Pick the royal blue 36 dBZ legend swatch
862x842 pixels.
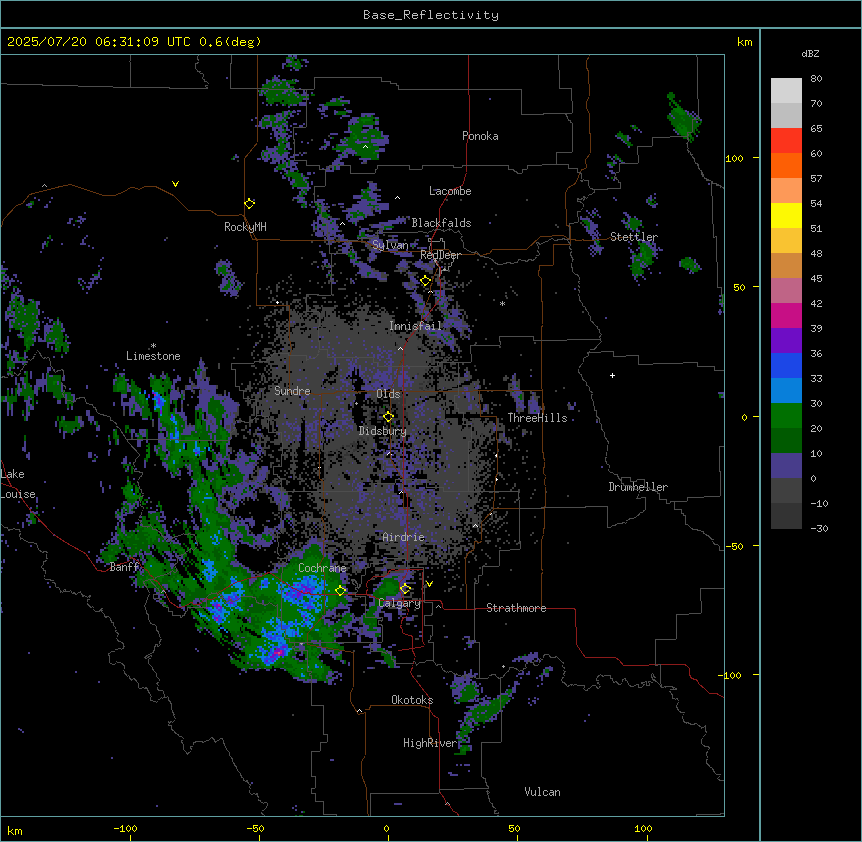coord(786,365)
